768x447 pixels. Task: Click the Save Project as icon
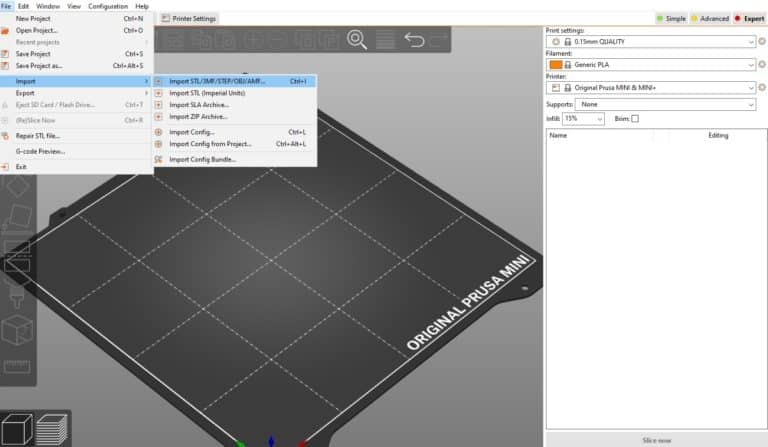5,66
